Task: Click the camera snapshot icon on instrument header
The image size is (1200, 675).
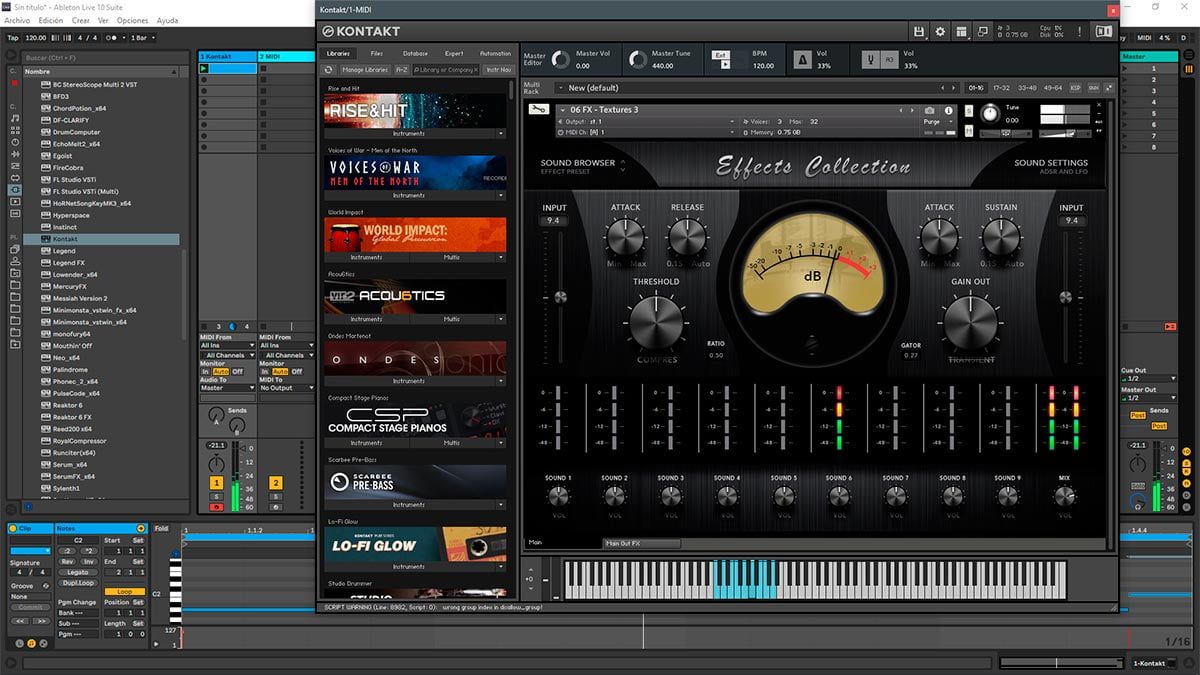Action: (x=930, y=110)
